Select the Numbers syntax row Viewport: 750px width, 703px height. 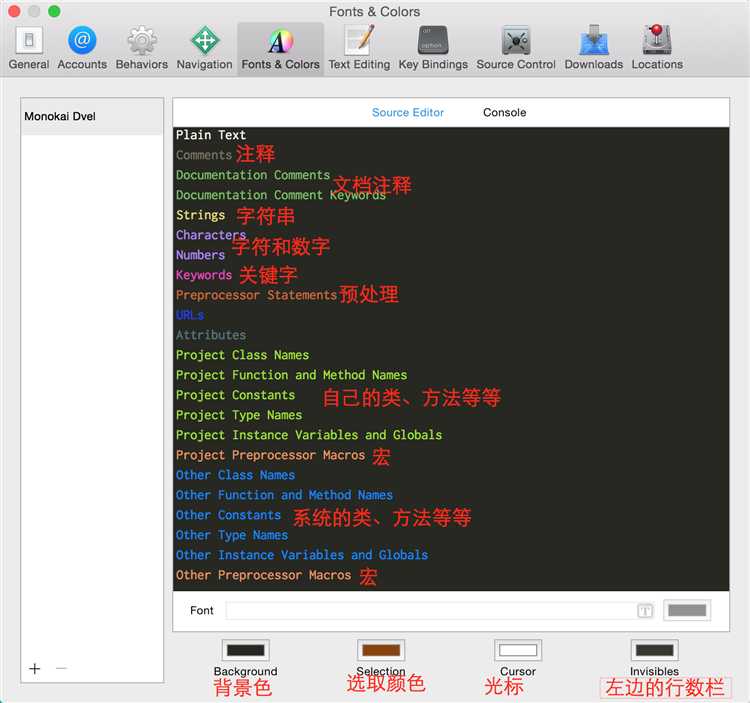[x=451, y=255]
